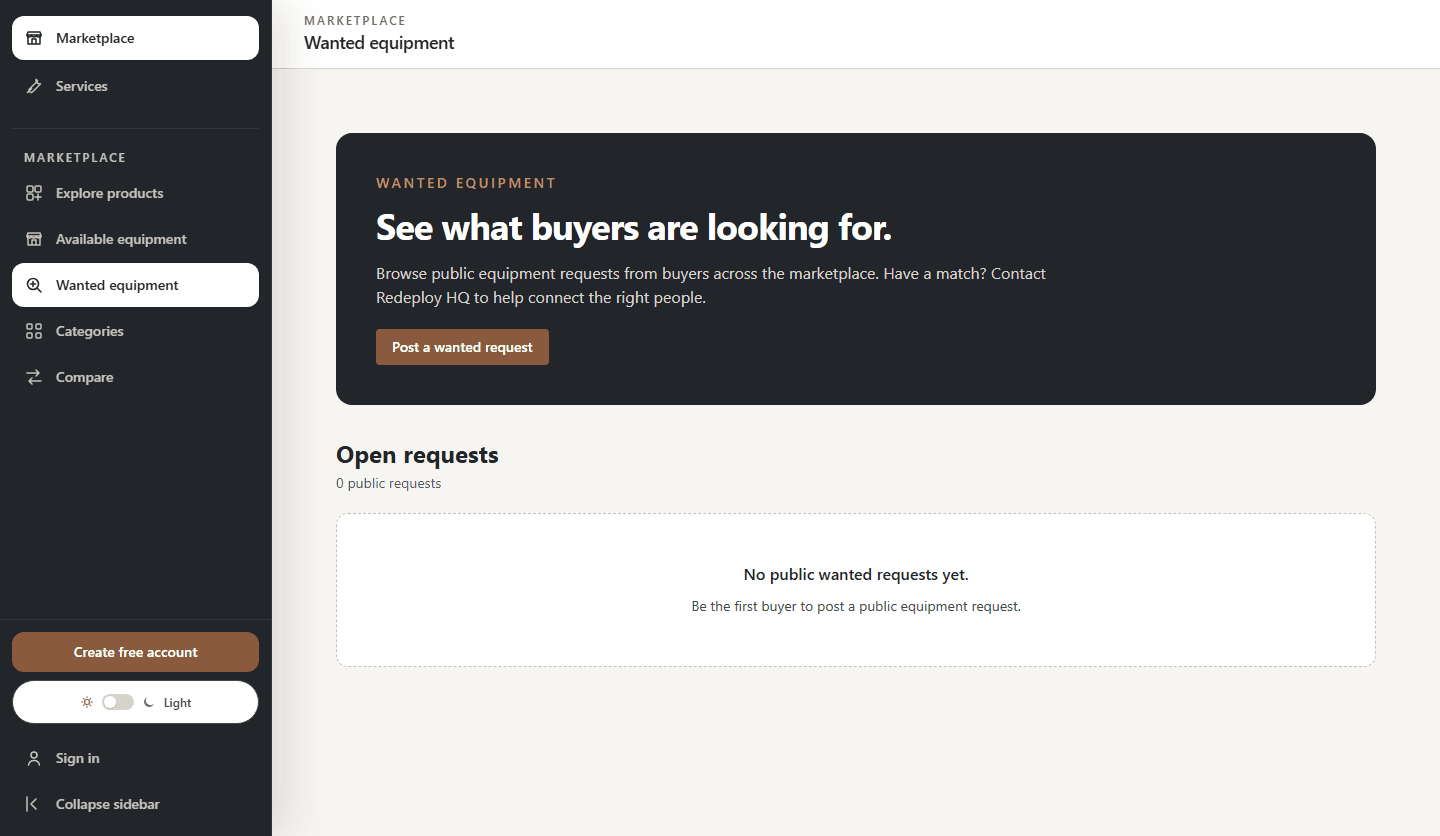Click the Marketplace storefront icon
This screenshot has height=836, width=1440.
pos(34,38)
